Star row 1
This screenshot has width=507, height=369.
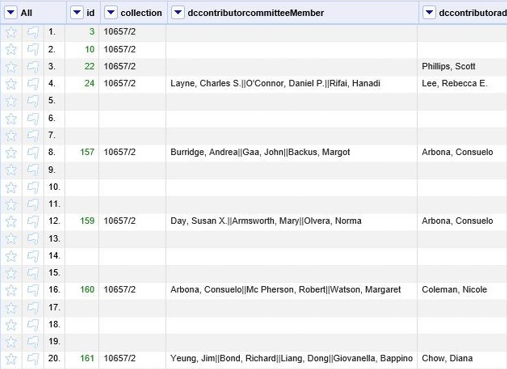(x=11, y=32)
